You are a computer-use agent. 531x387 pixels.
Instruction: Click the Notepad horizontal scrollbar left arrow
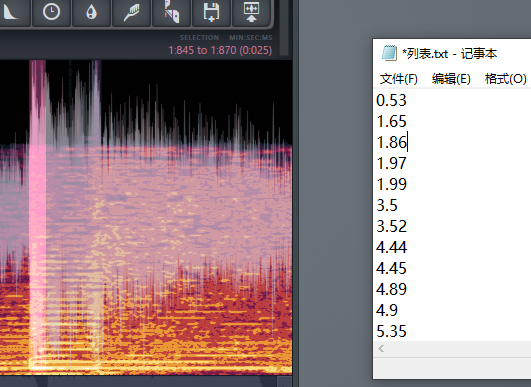381,349
